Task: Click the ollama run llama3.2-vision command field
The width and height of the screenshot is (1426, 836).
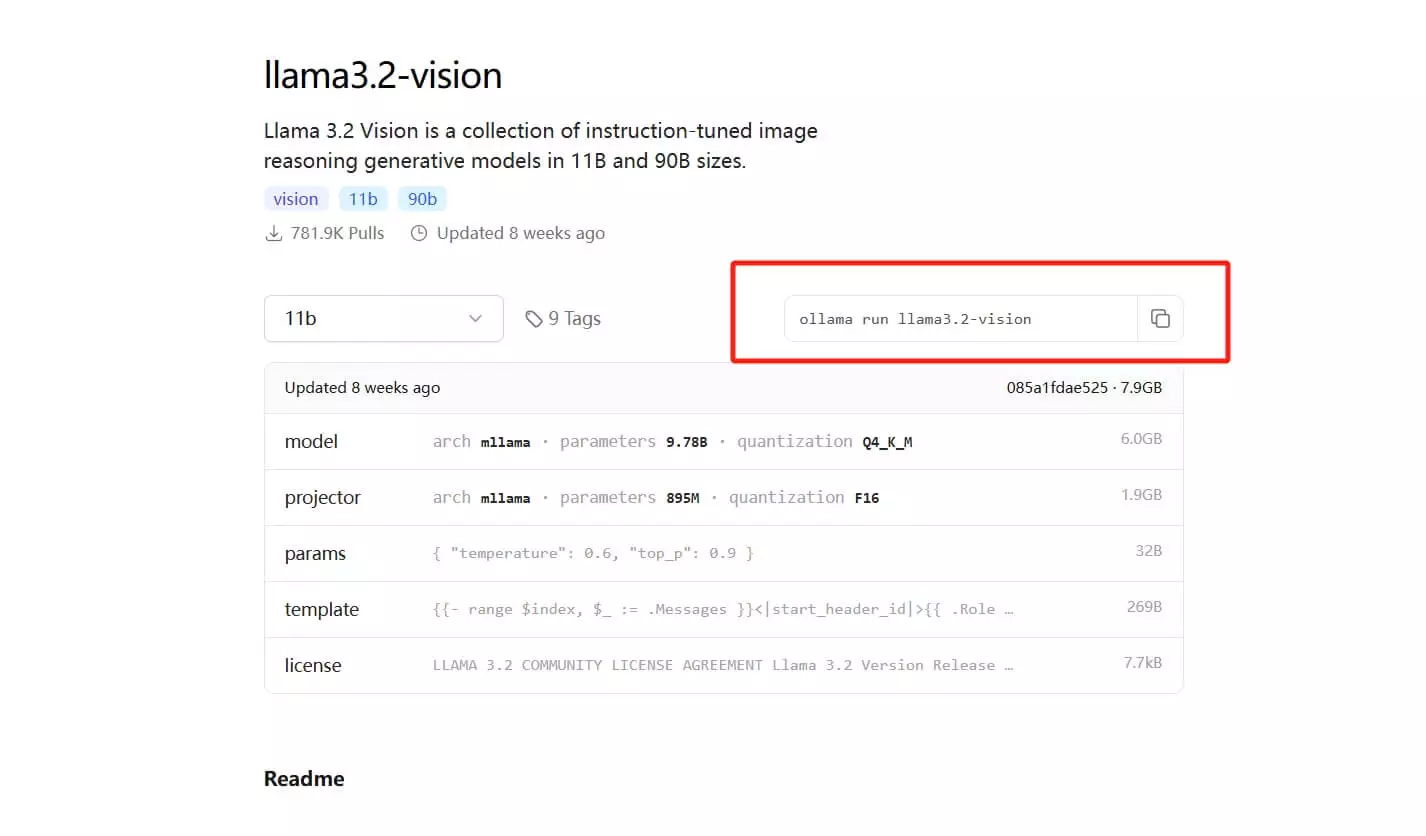Action: (x=961, y=319)
